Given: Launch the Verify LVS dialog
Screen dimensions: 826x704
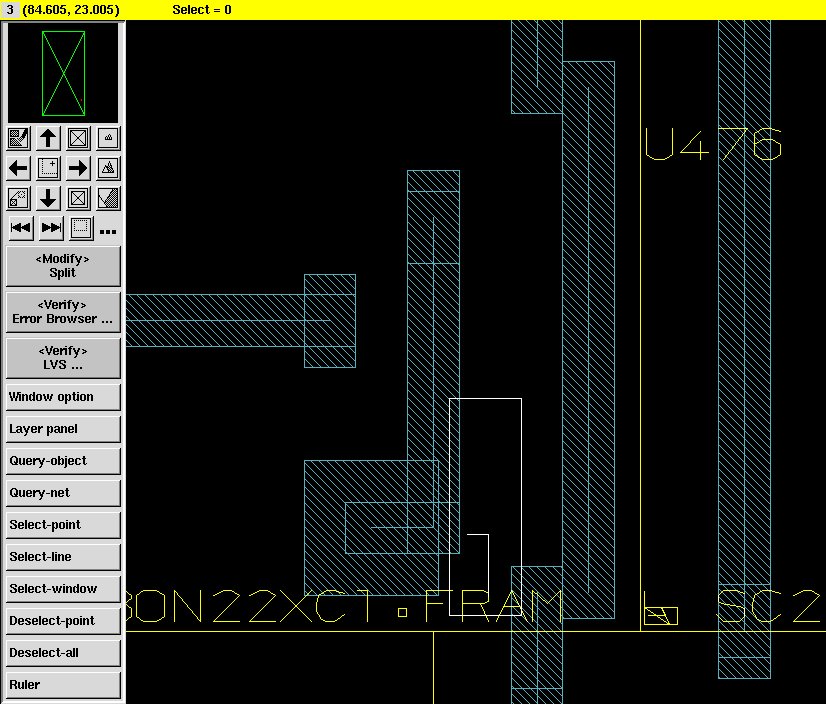Looking at the screenshot, I should click(63, 358).
